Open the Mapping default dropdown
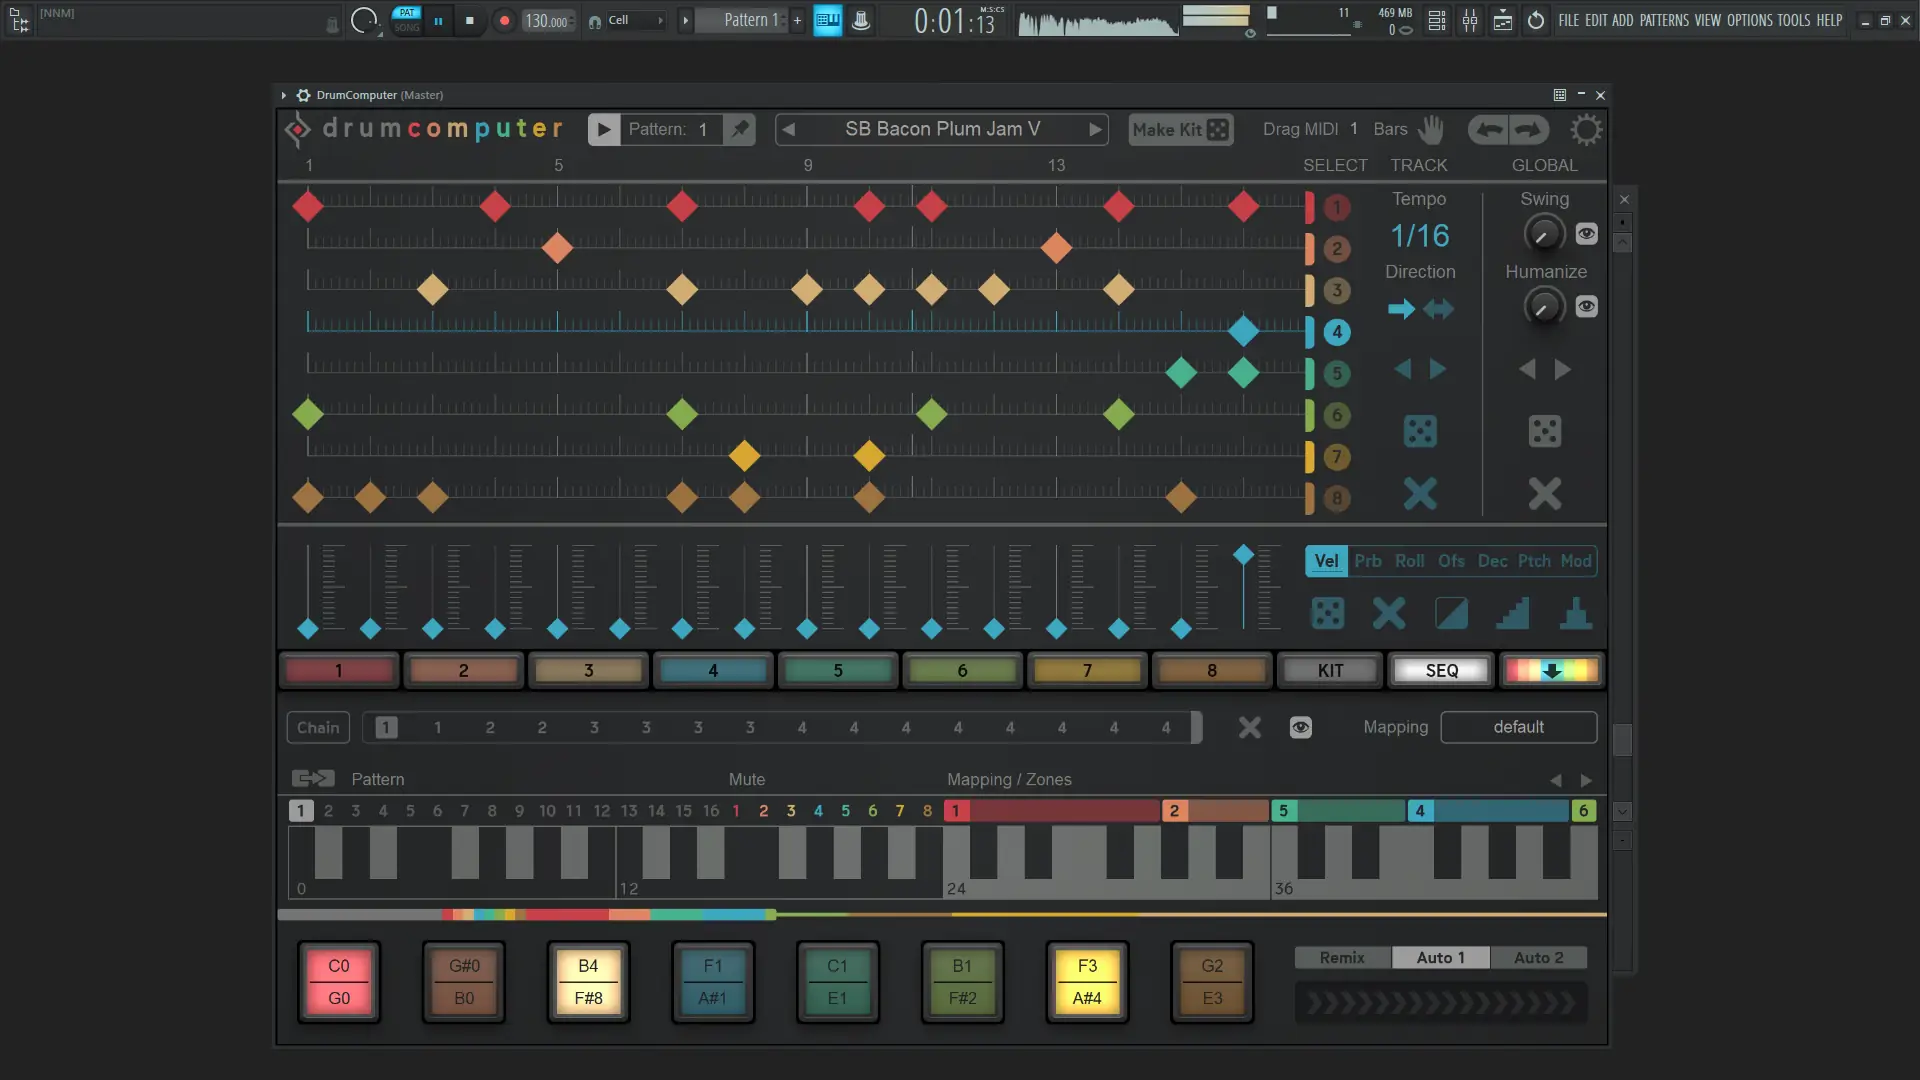Image resolution: width=1920 pixels, height=1080 pixels. [1518, 727]
